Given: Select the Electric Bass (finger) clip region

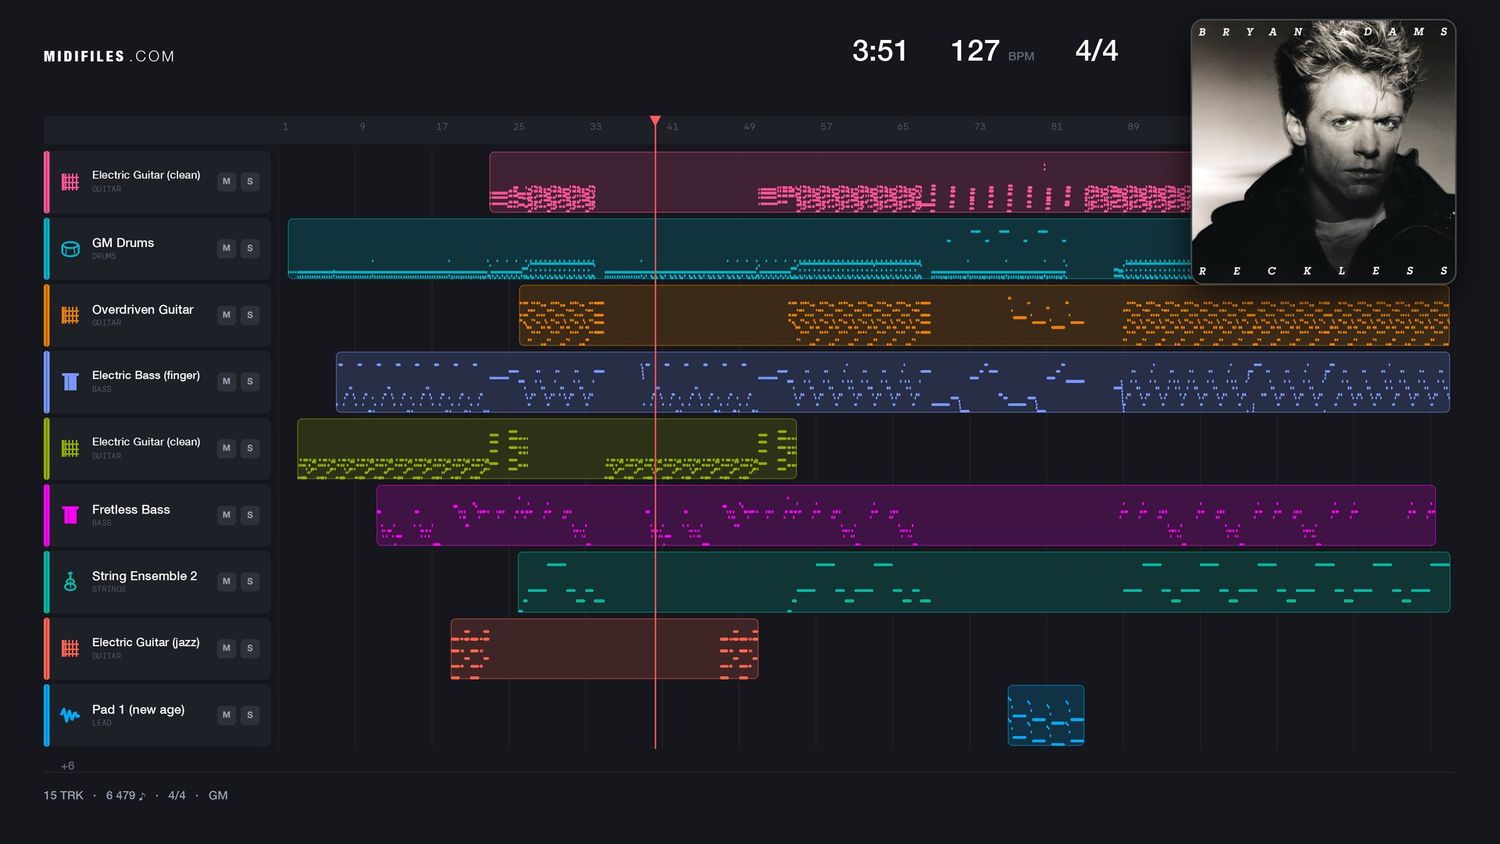Looking at the screenshot, I should (x=893, y=382).
